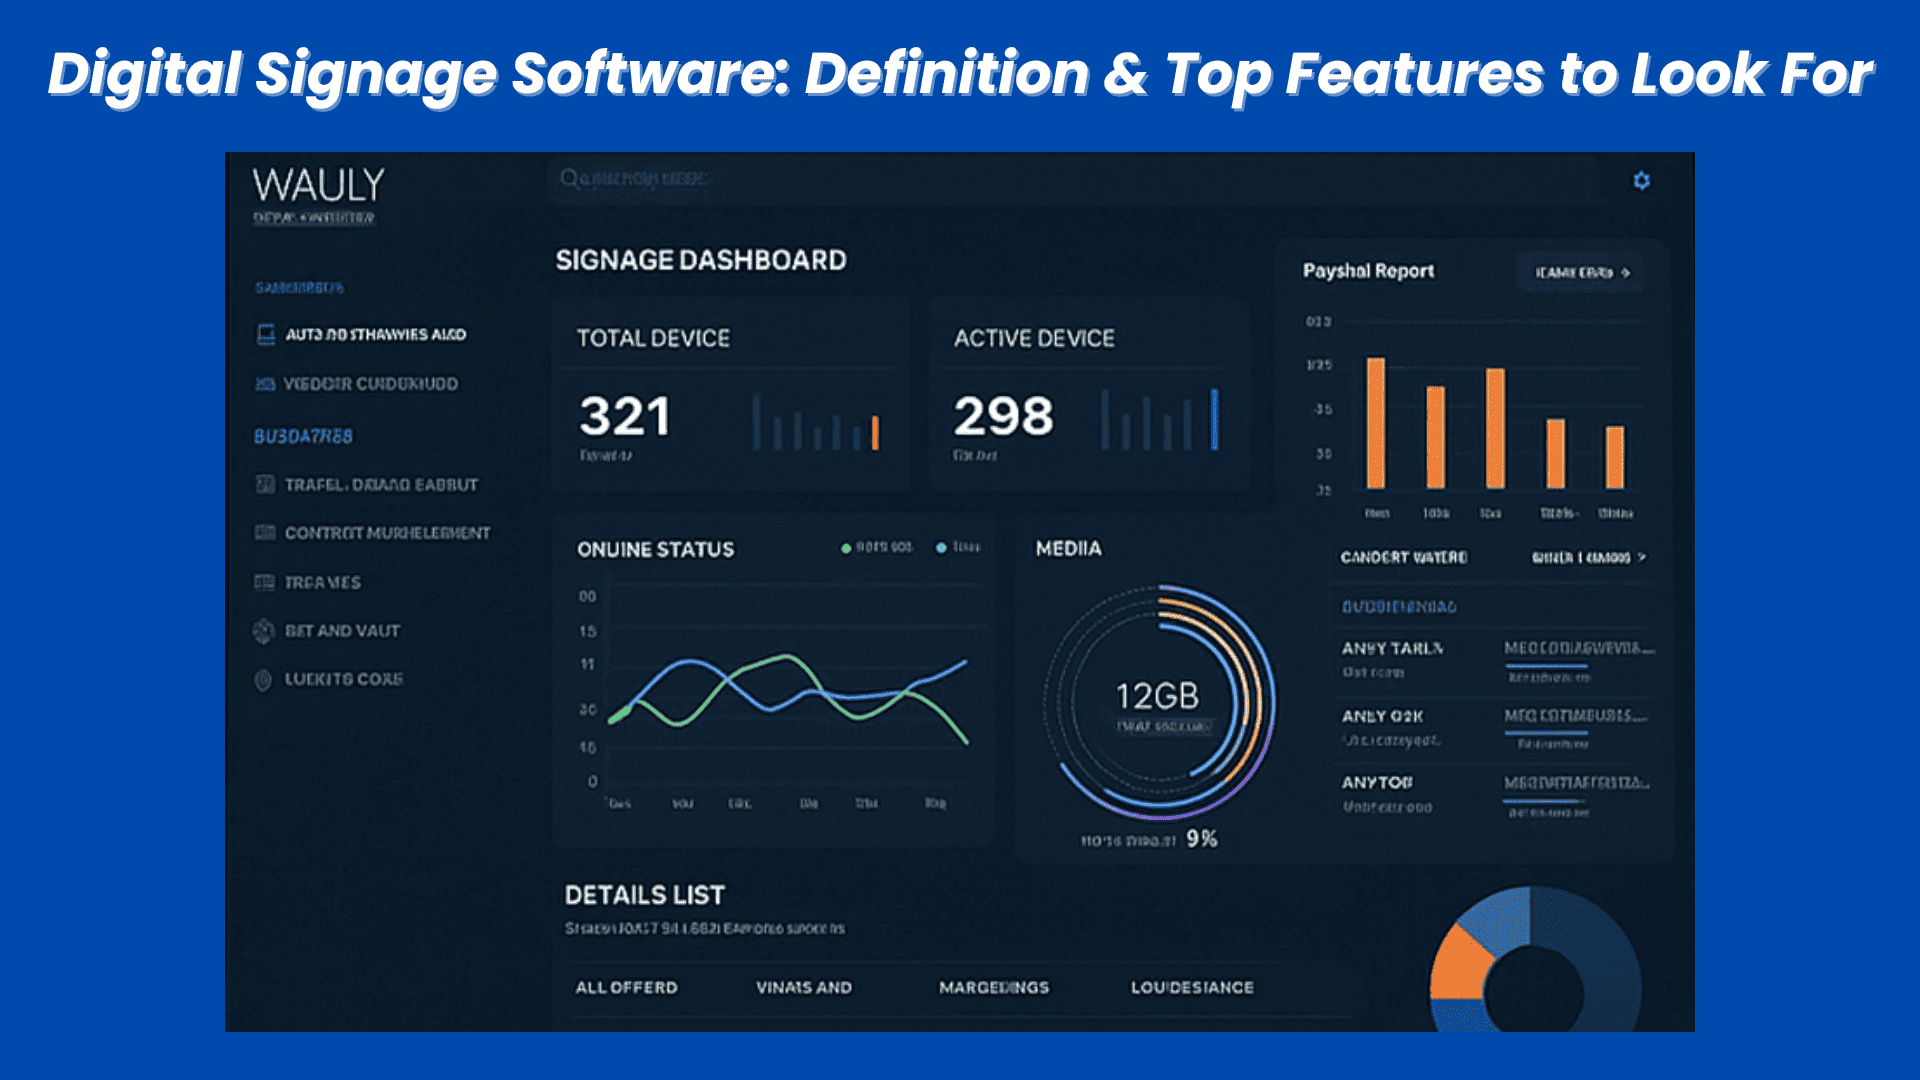Switch to the VINAIS AND tab

pyautogui.click(x=803, y=987)
